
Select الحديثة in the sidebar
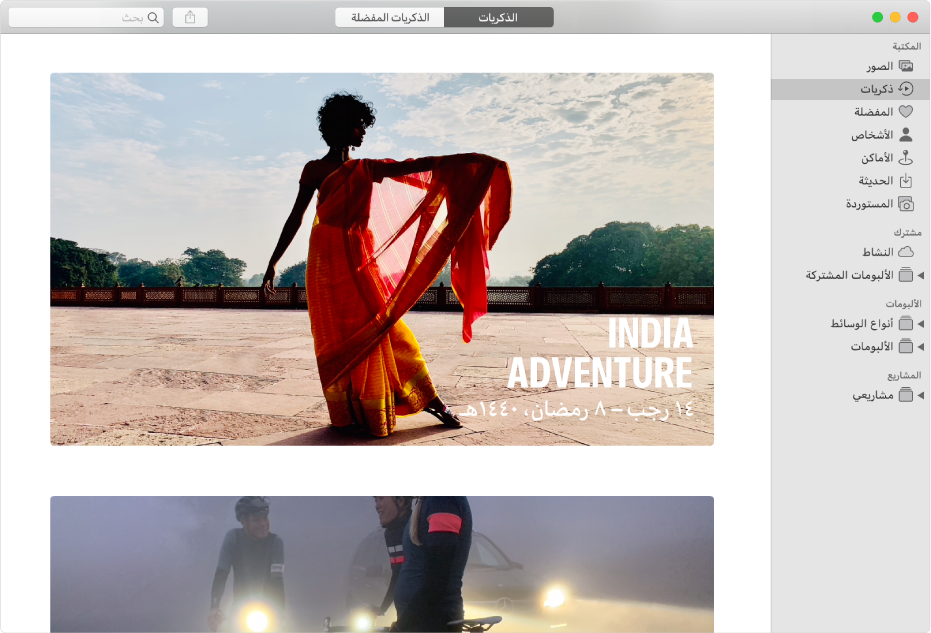point(851,181)
